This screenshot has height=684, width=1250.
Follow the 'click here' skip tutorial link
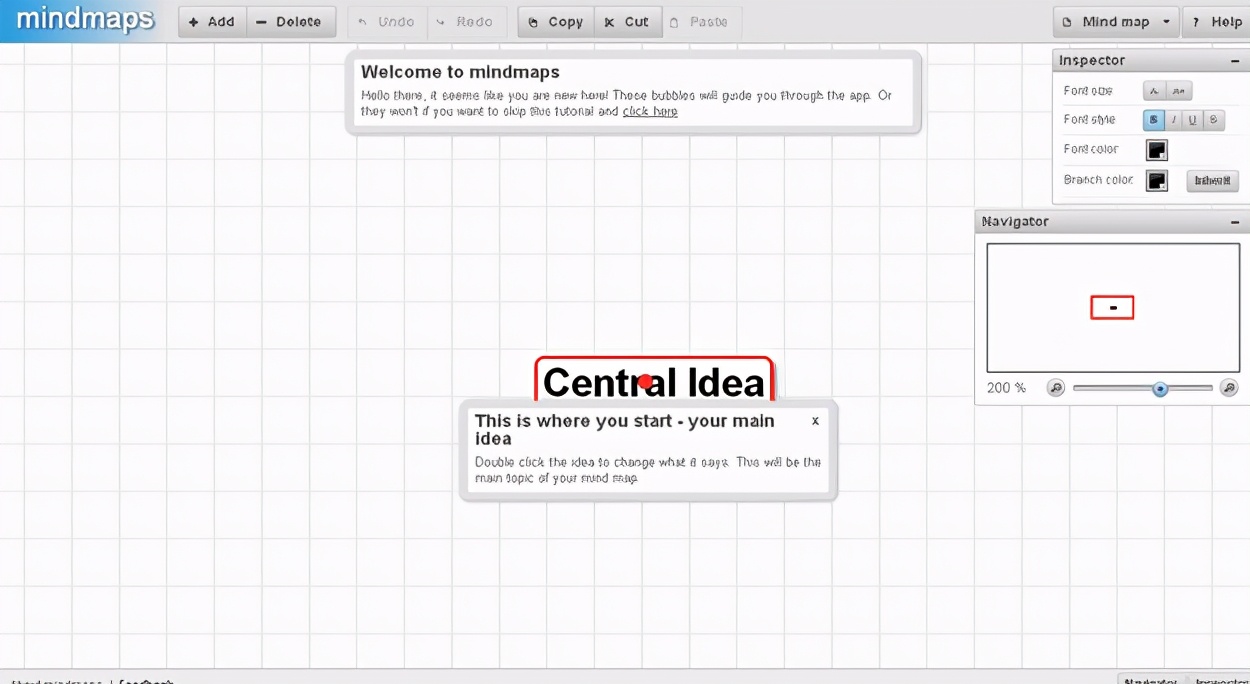tap(650, 111)
